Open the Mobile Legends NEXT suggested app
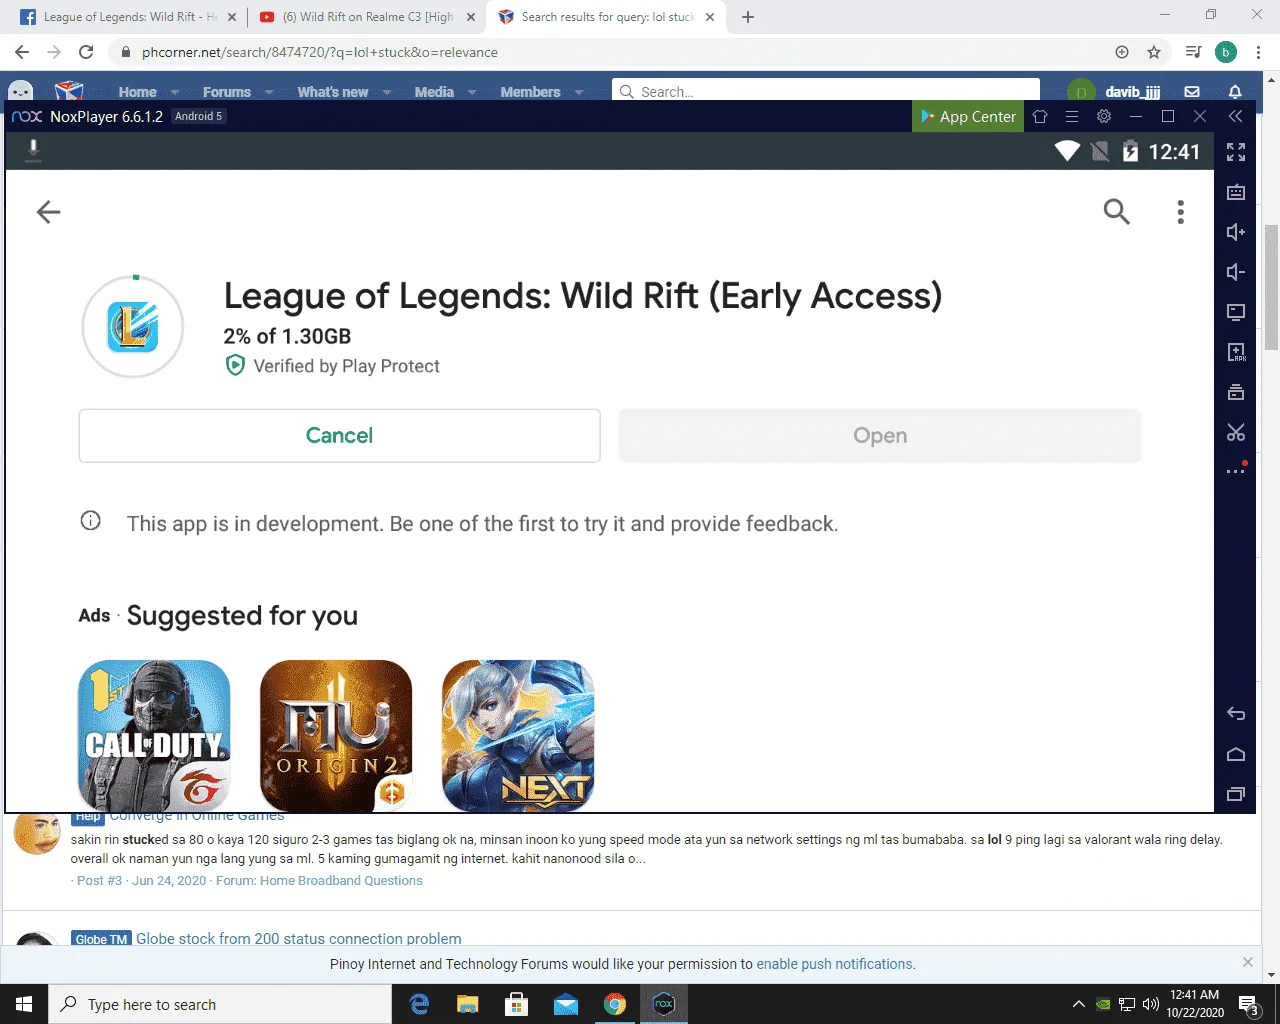 pos(518,736)
